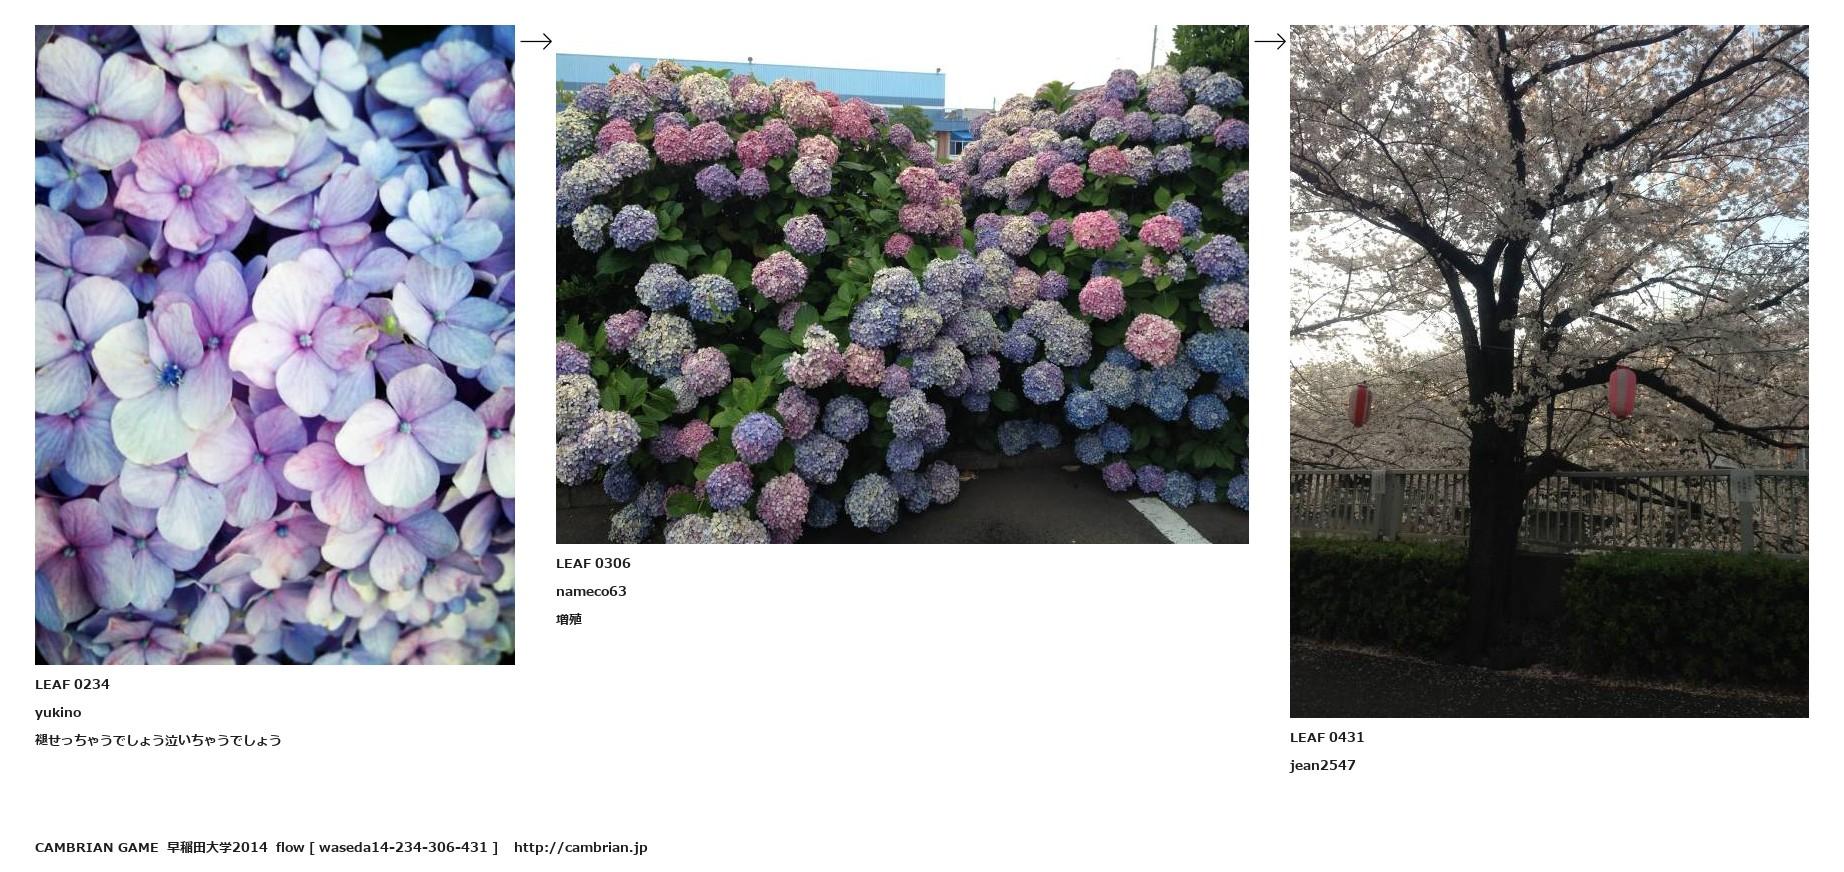Image resolution: width=1844 pixels, height=872 pixels.
Task: Click the waseda14-234-306-431 flow identifier
Action: tap(403, 847)
